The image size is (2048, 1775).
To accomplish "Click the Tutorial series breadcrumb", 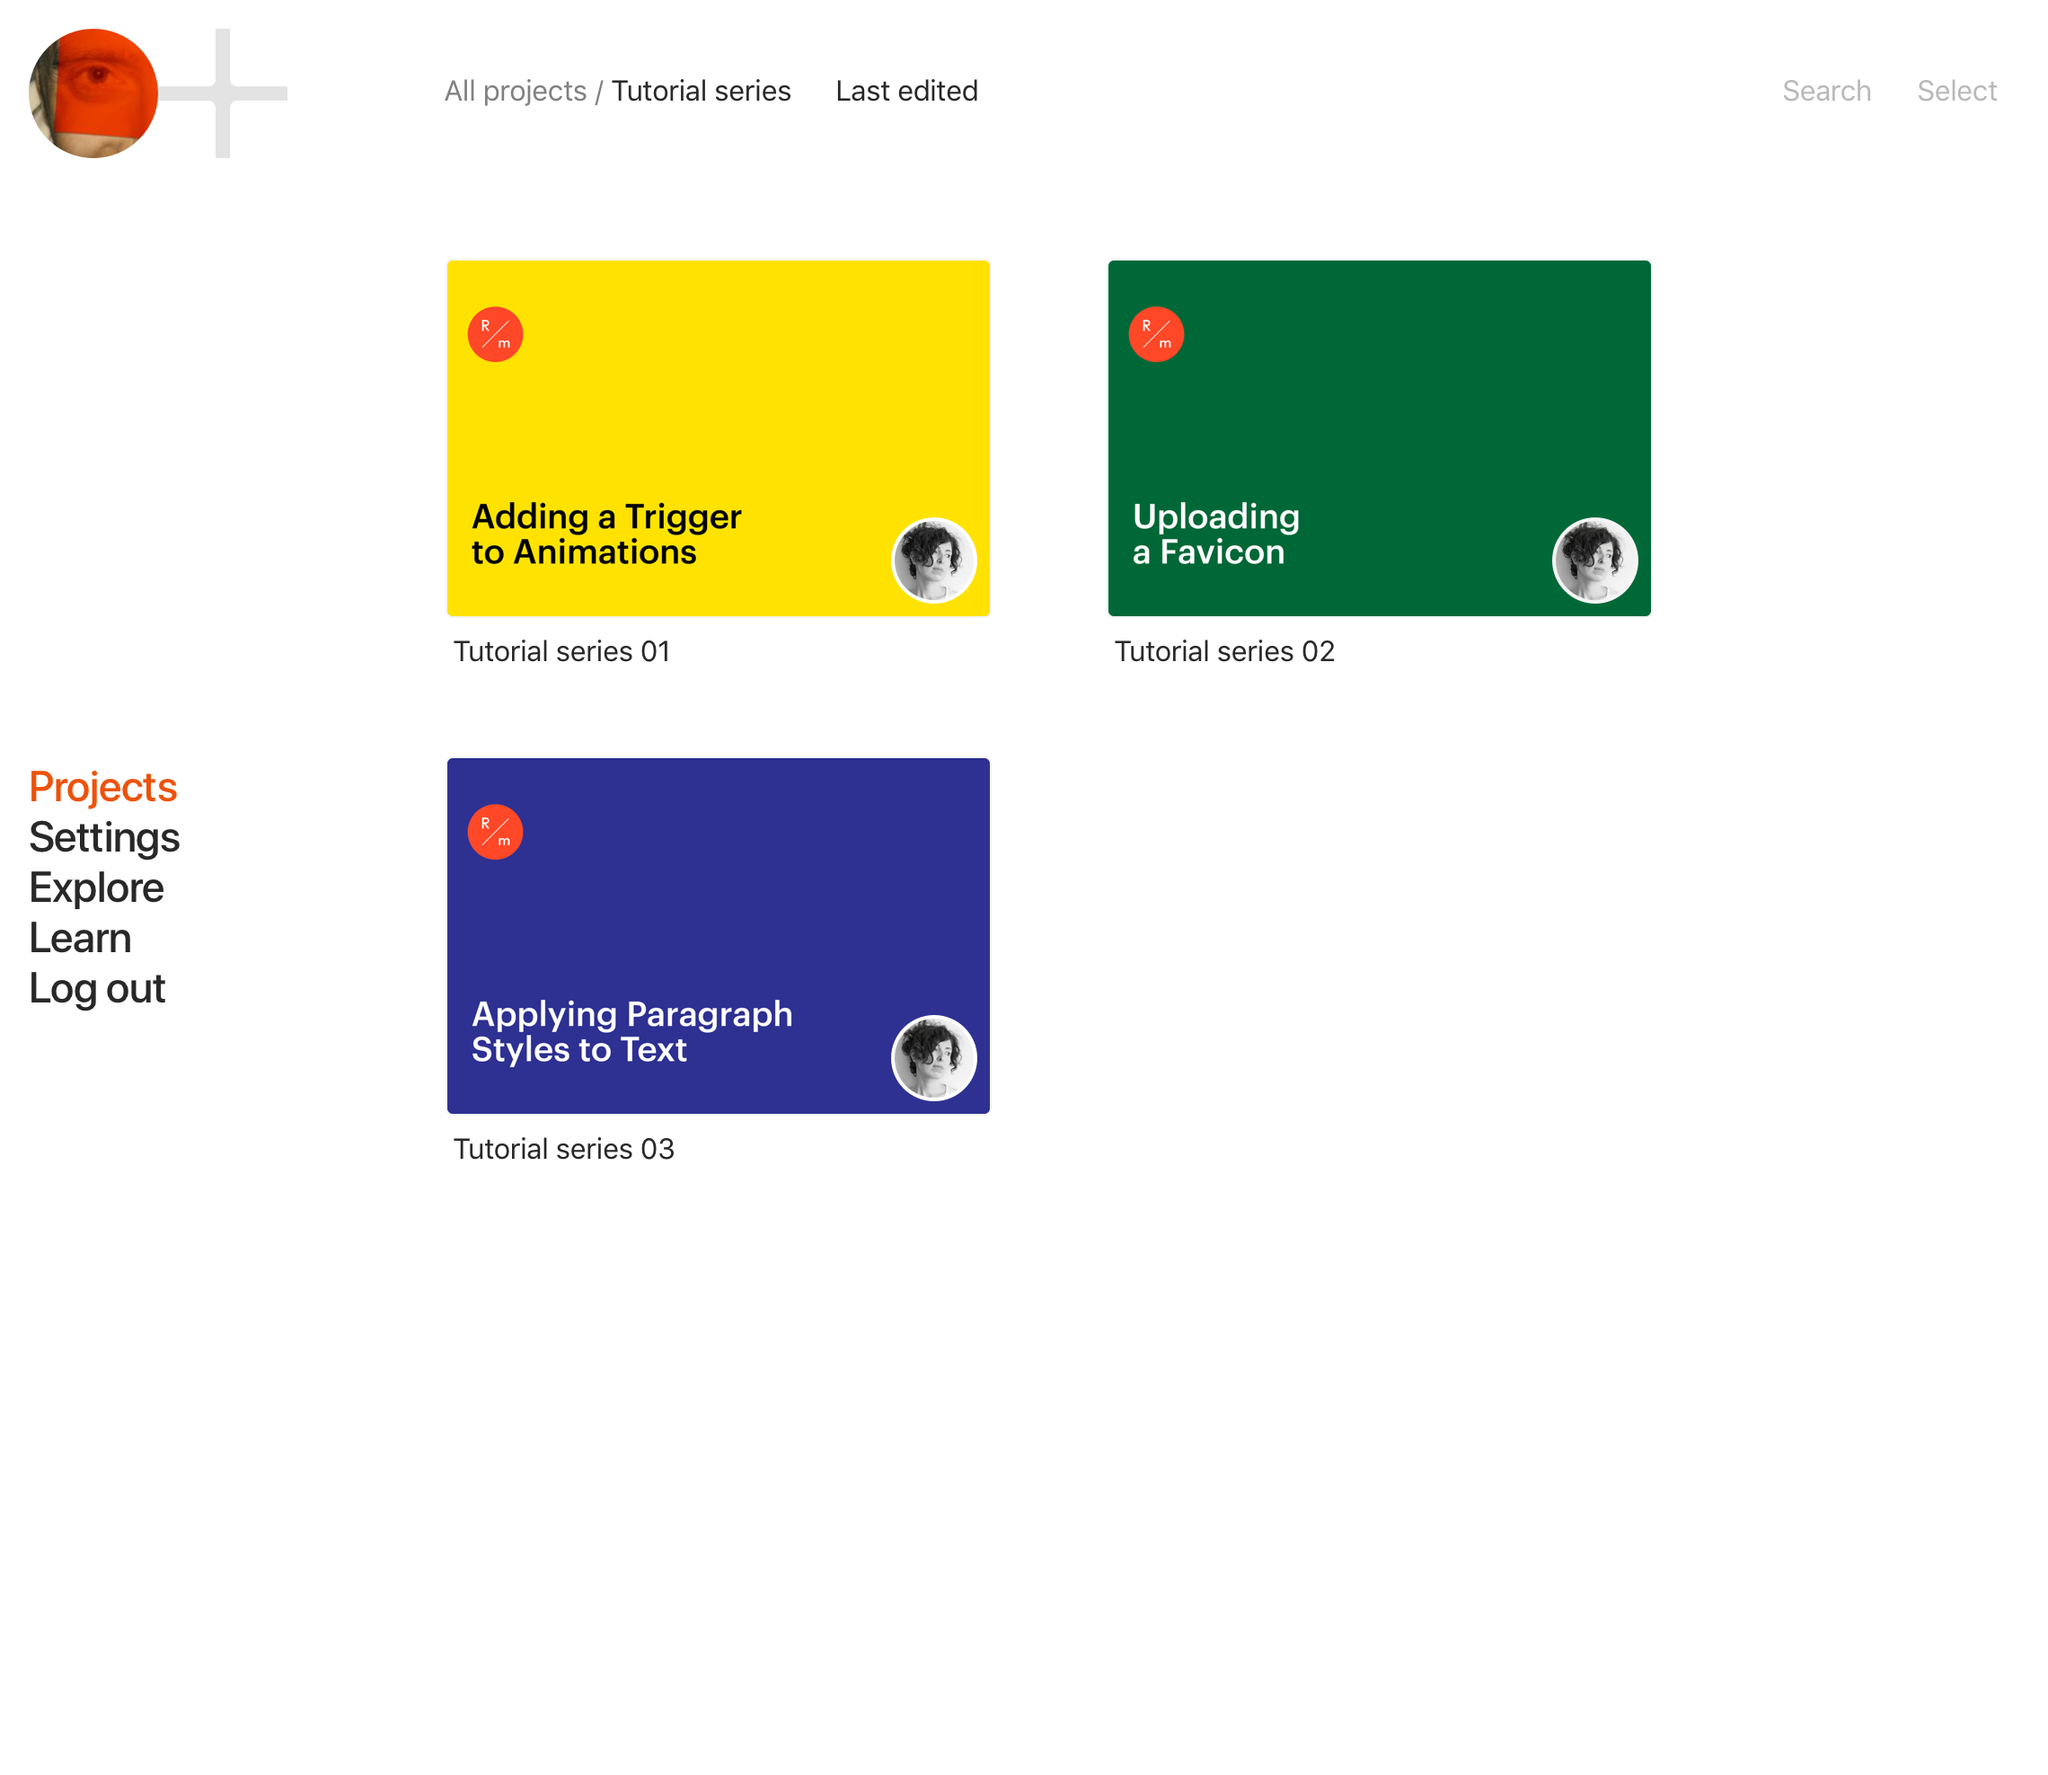I will click(x=701, y=91).
